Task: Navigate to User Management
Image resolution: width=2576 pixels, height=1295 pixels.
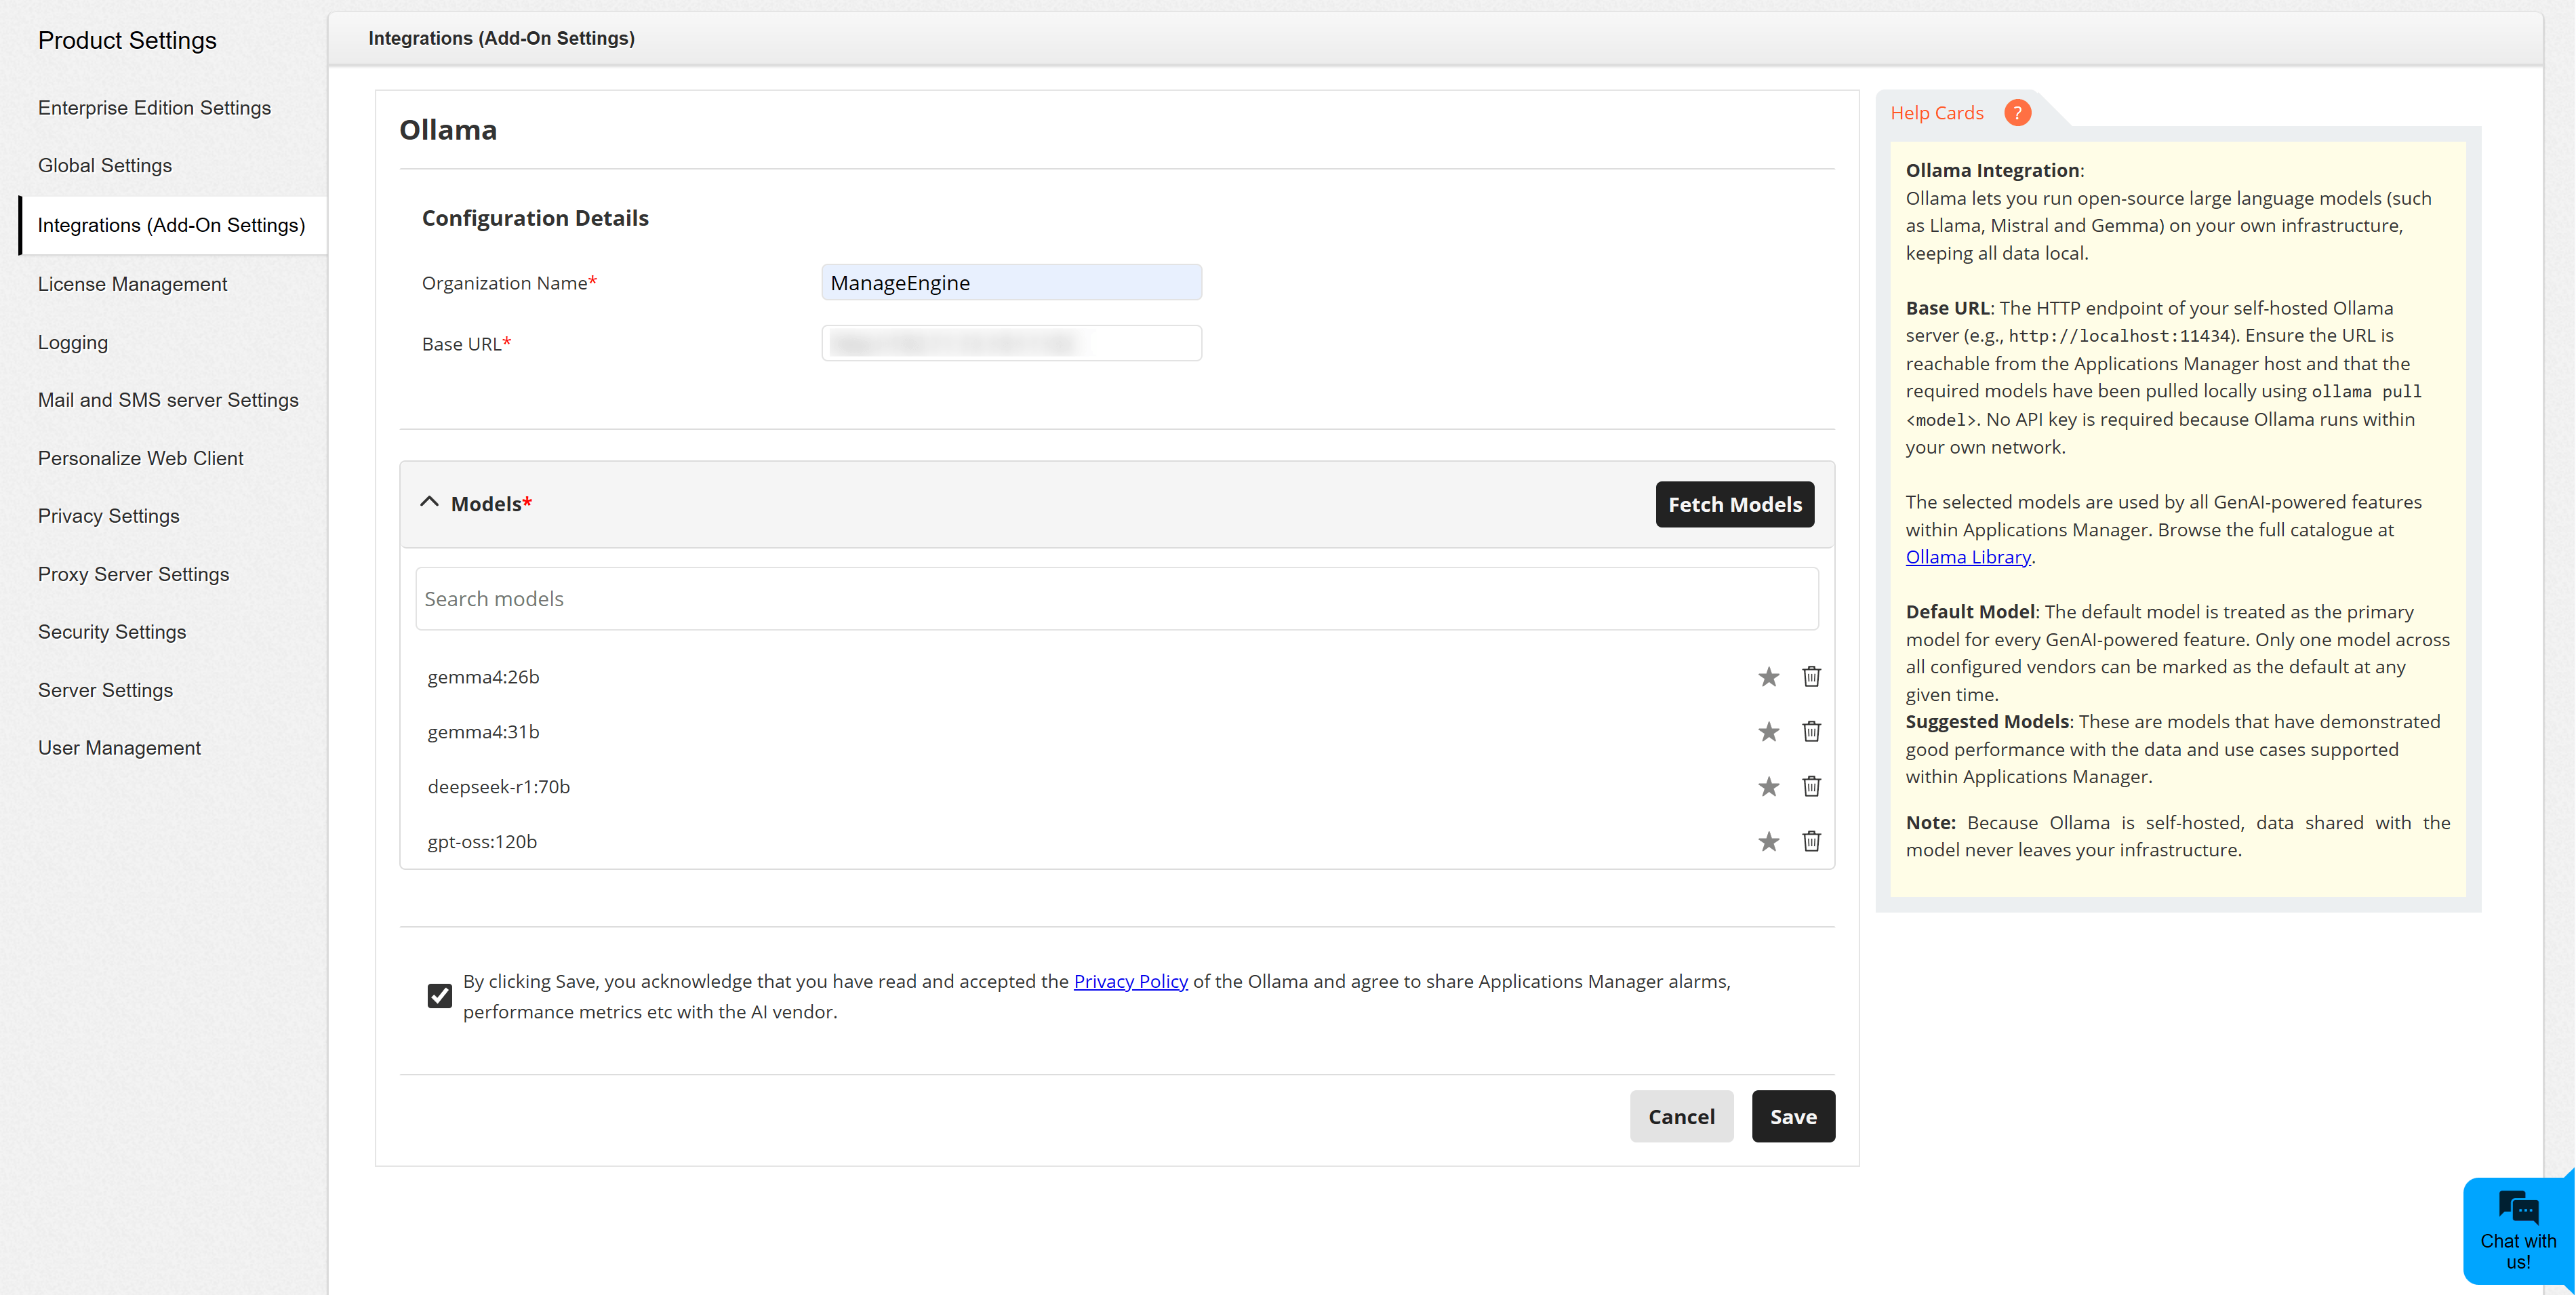Action: (119, 748)
